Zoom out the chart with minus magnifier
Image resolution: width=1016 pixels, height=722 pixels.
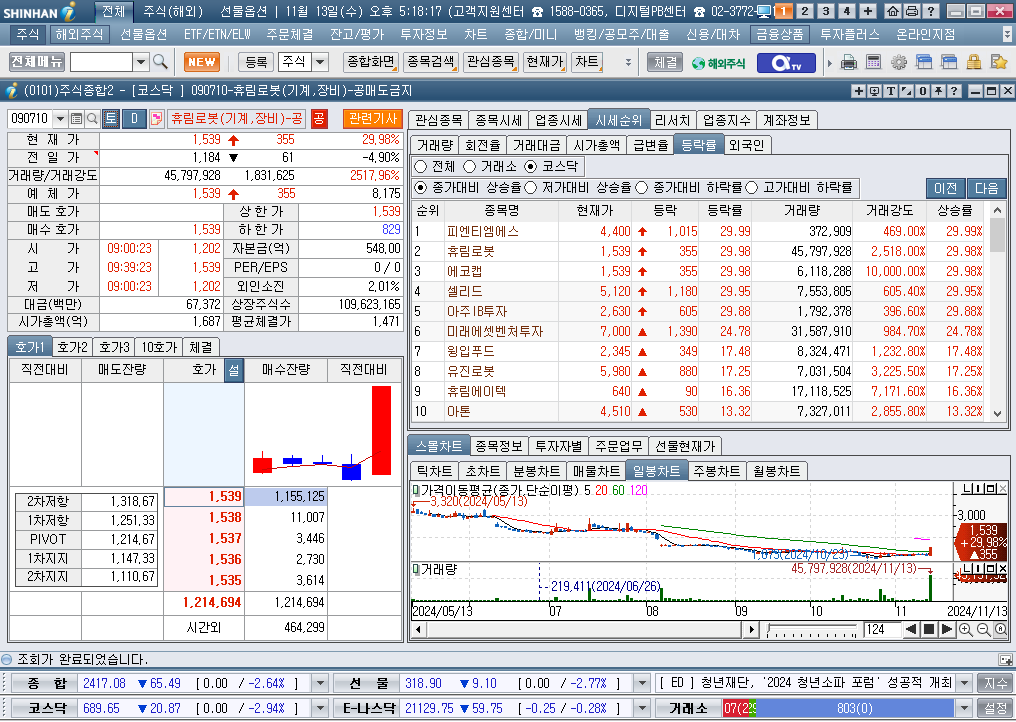coord(983,629)
